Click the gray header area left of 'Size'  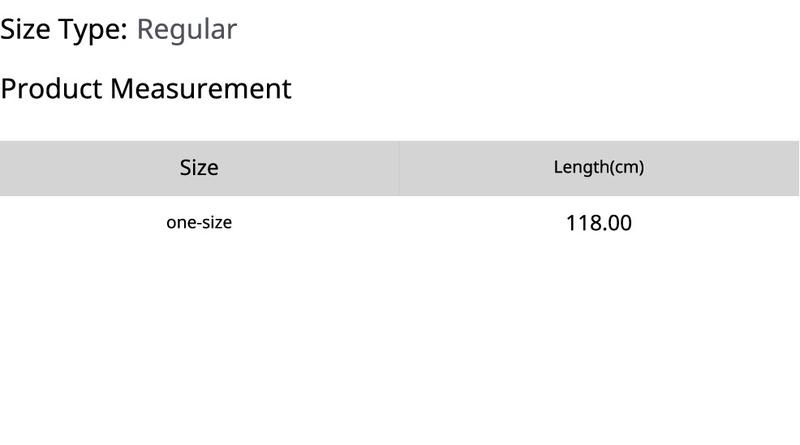[89, 168]
